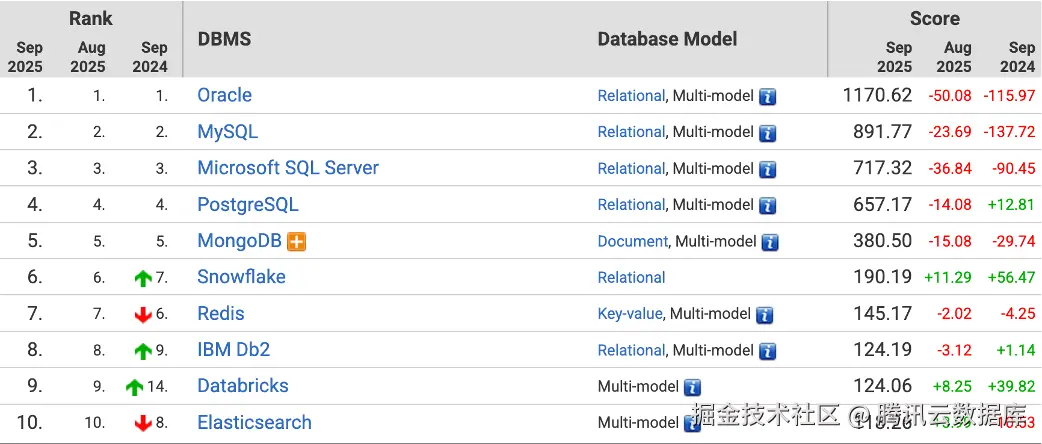
Task: Open the MySQL DBMS link
Action: pos(227,132)
